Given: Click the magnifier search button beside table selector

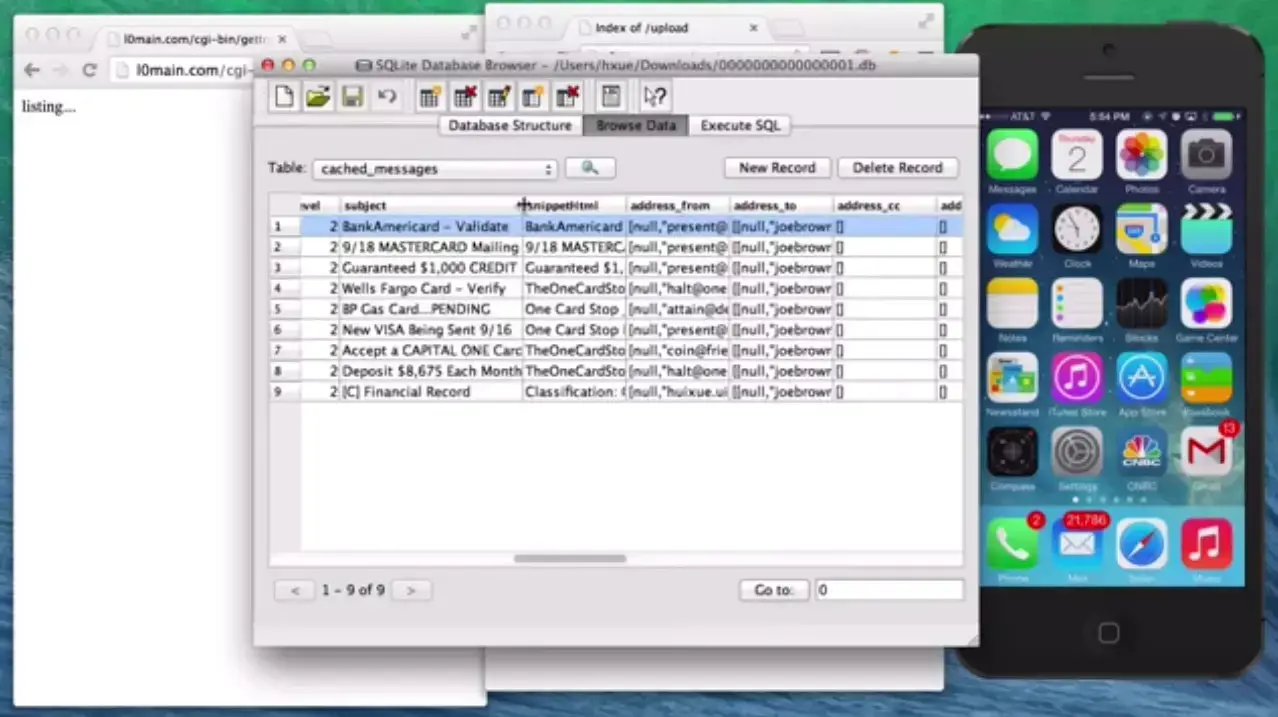Looking at the screenshot, I should pos(590,168).
